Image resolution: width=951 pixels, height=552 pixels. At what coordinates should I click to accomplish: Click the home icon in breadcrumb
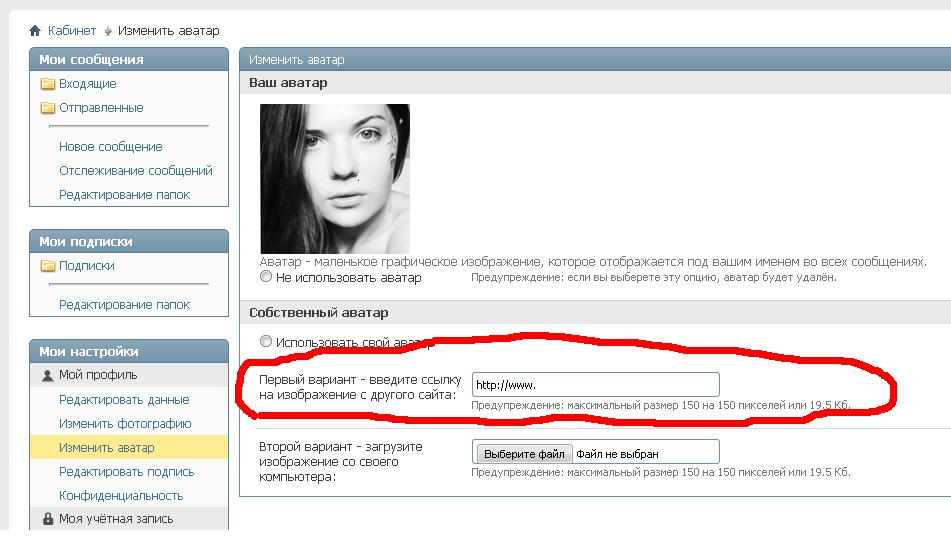coord(35,31)
